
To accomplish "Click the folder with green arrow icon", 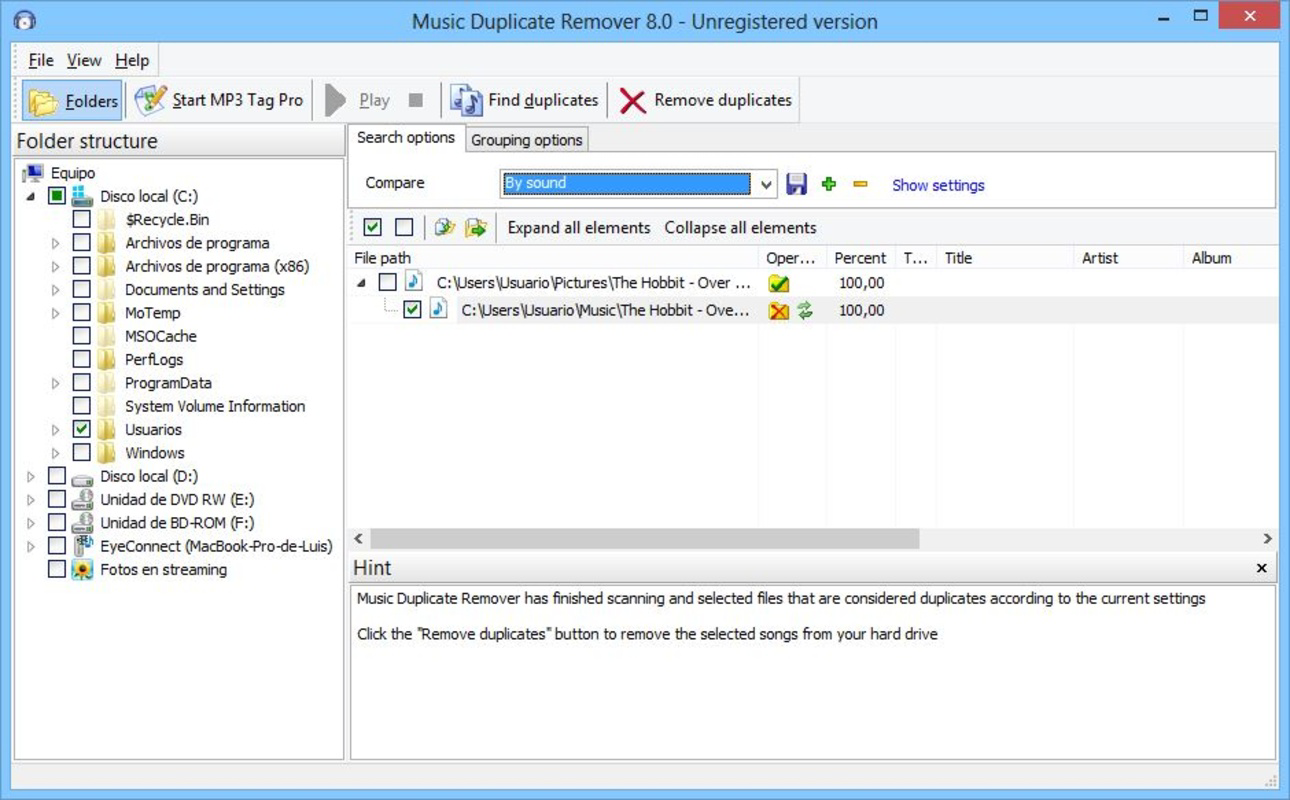I will pos(476,228).
